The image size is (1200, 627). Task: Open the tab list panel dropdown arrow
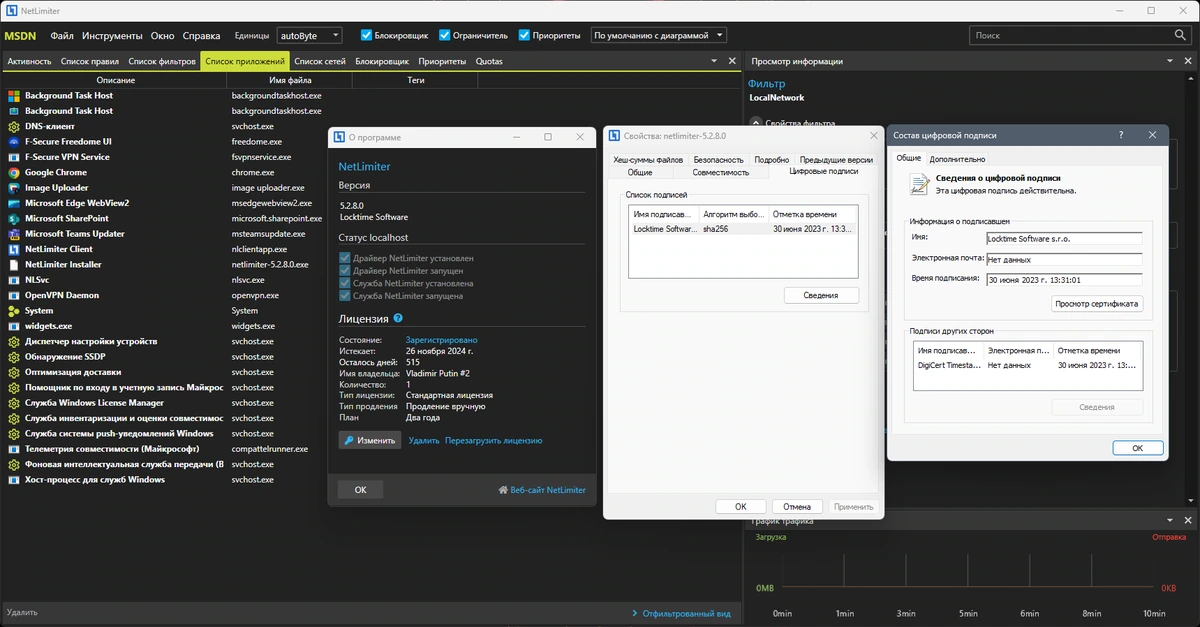714,61
